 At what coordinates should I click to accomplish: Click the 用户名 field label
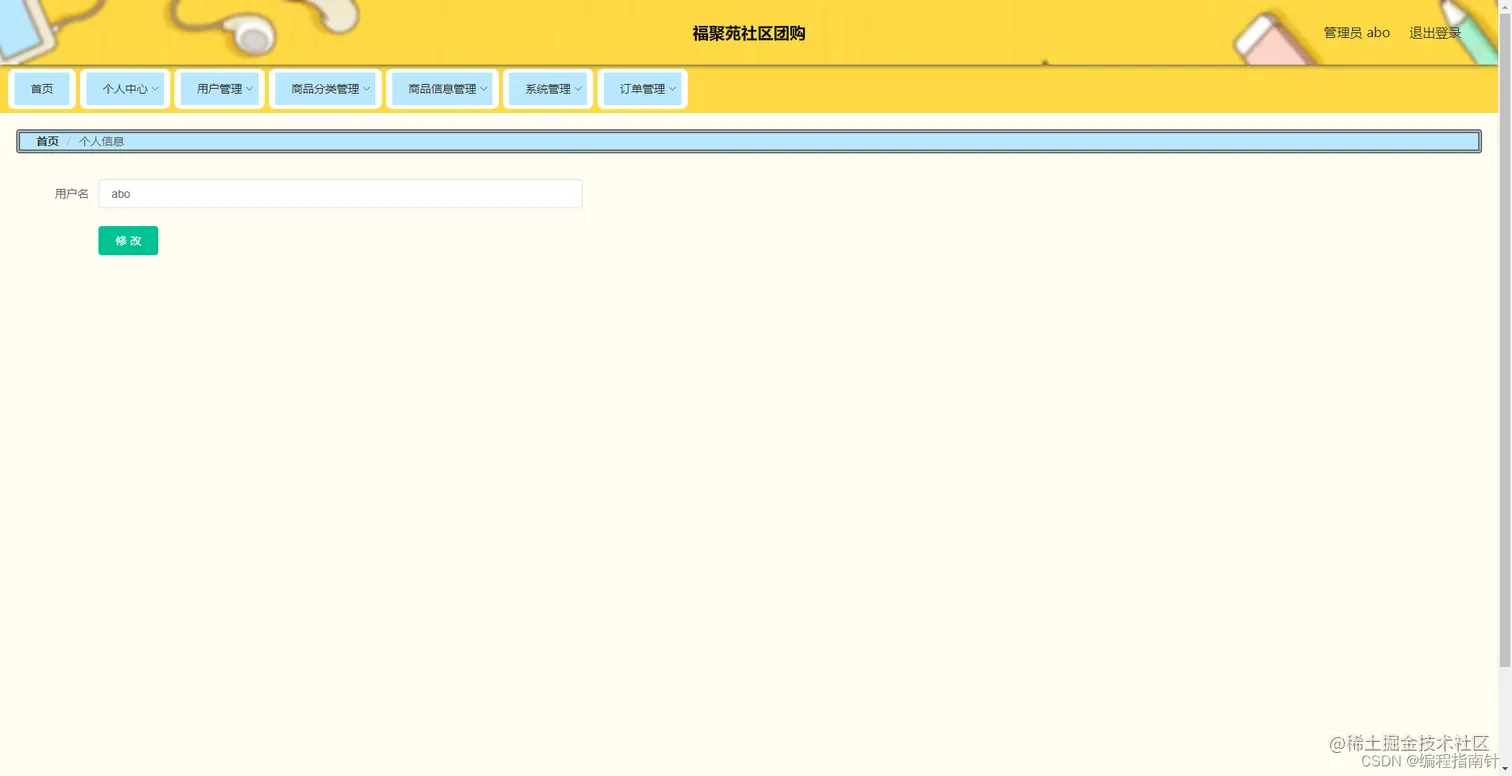[x=71, y=194]
